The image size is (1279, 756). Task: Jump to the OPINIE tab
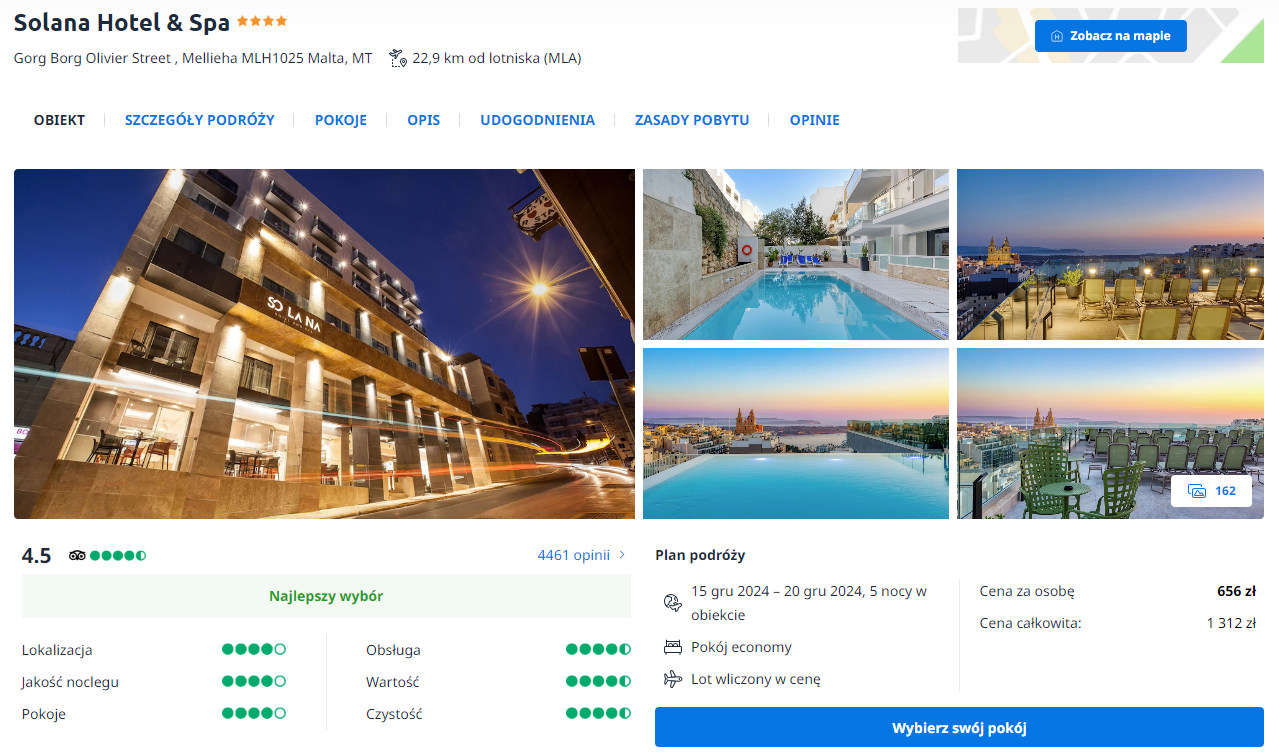pos(815,120)
